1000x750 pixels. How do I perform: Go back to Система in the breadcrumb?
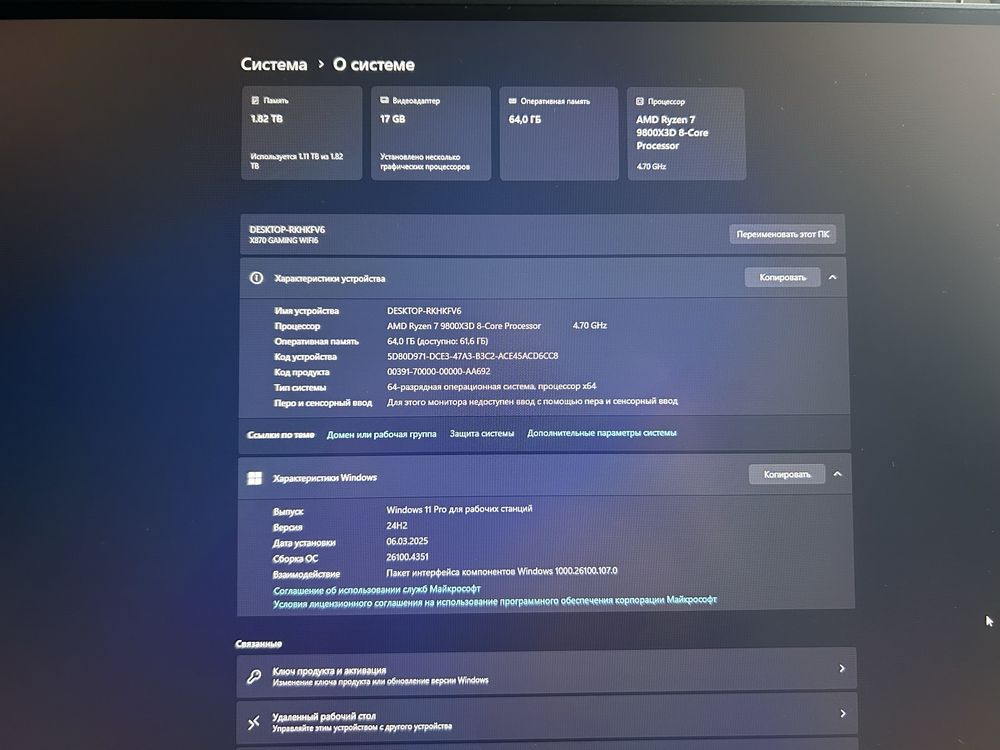pos(274,64)
